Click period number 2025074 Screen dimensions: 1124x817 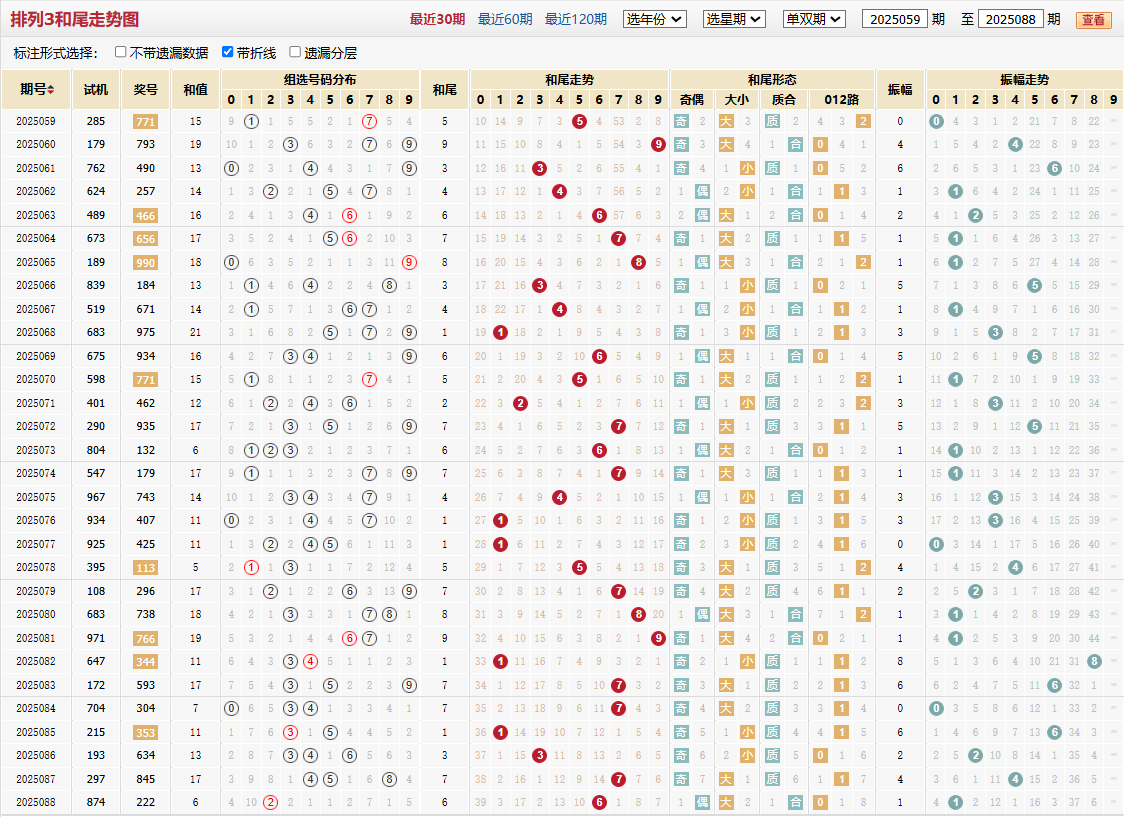(36, 474)
